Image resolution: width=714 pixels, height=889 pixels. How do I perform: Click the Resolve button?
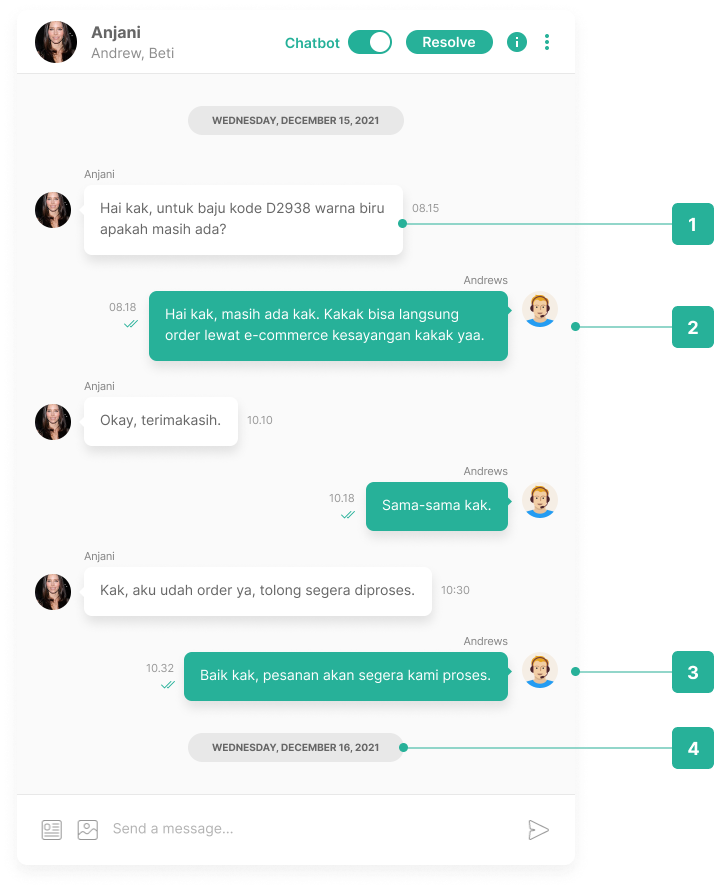coord(449,43)
